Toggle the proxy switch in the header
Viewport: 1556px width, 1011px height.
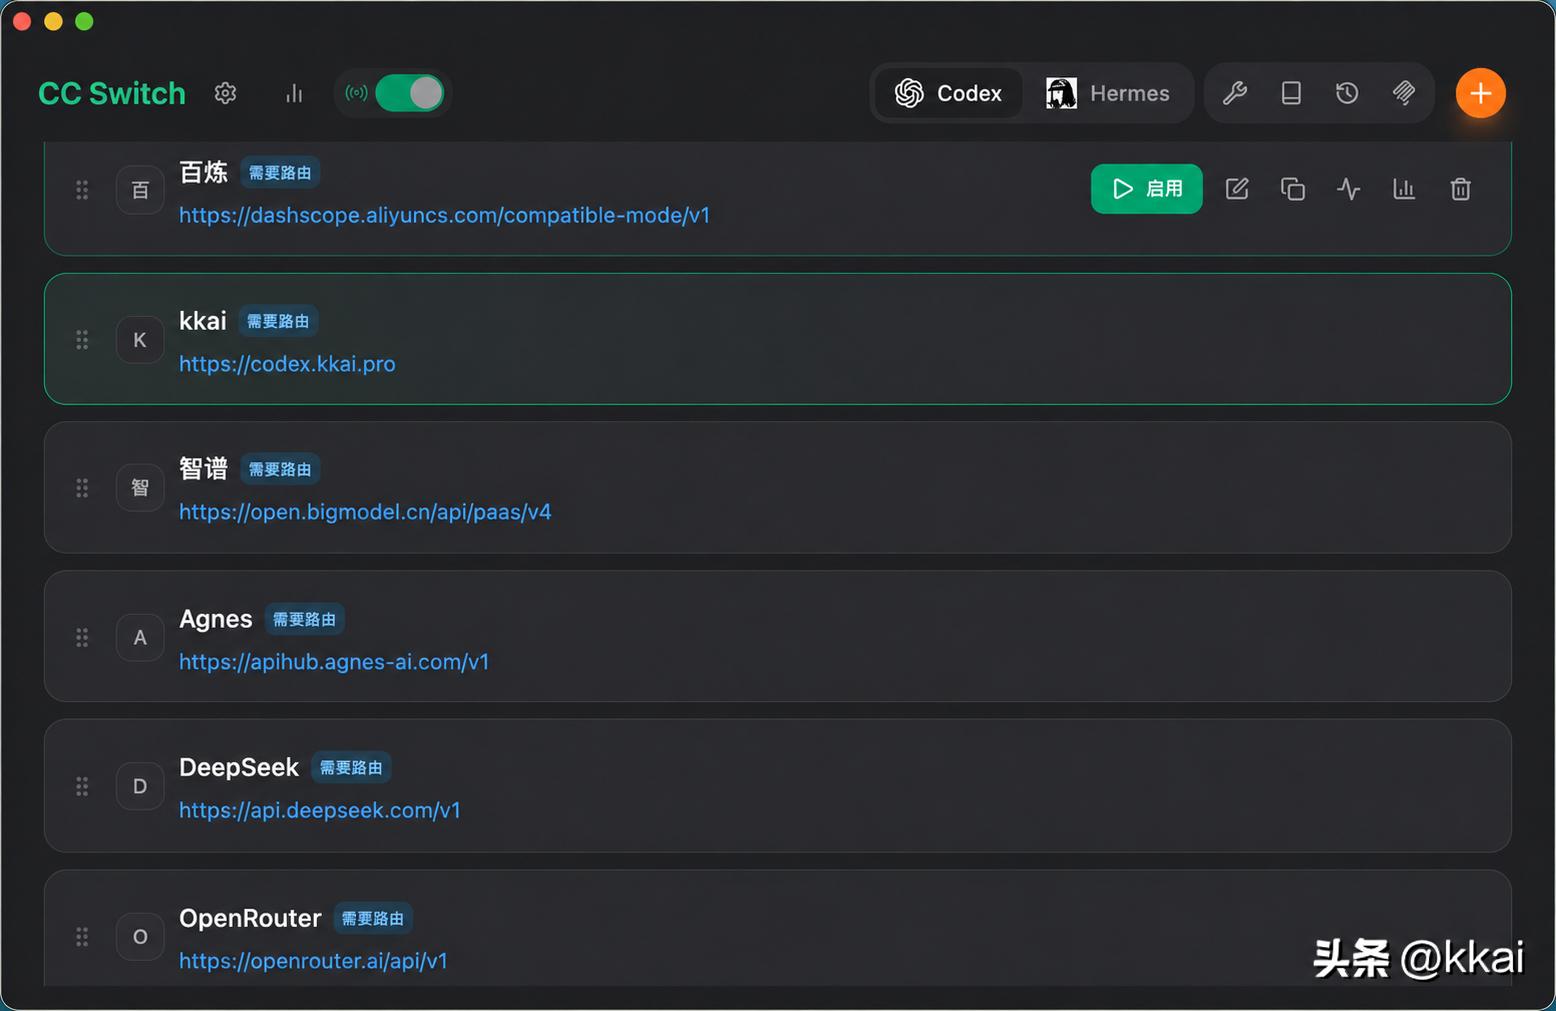point(409,93)
